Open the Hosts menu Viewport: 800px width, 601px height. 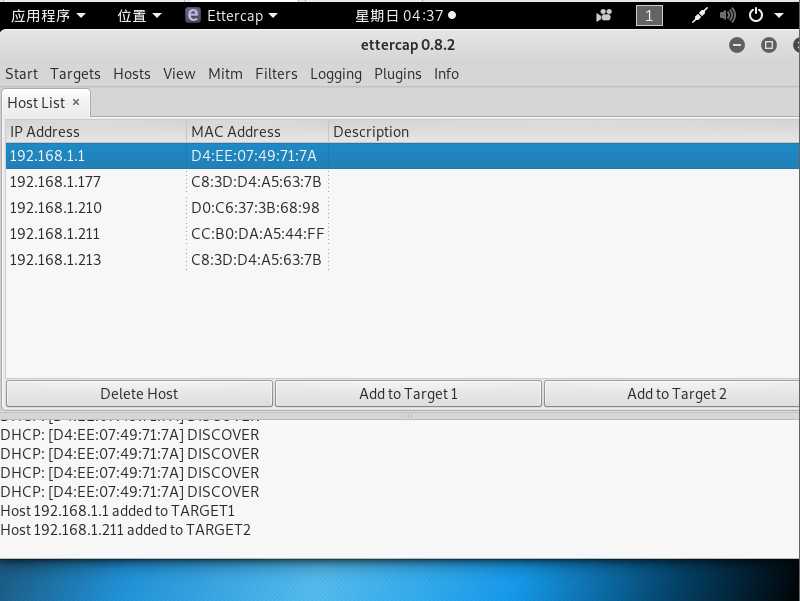coord(132,74)
